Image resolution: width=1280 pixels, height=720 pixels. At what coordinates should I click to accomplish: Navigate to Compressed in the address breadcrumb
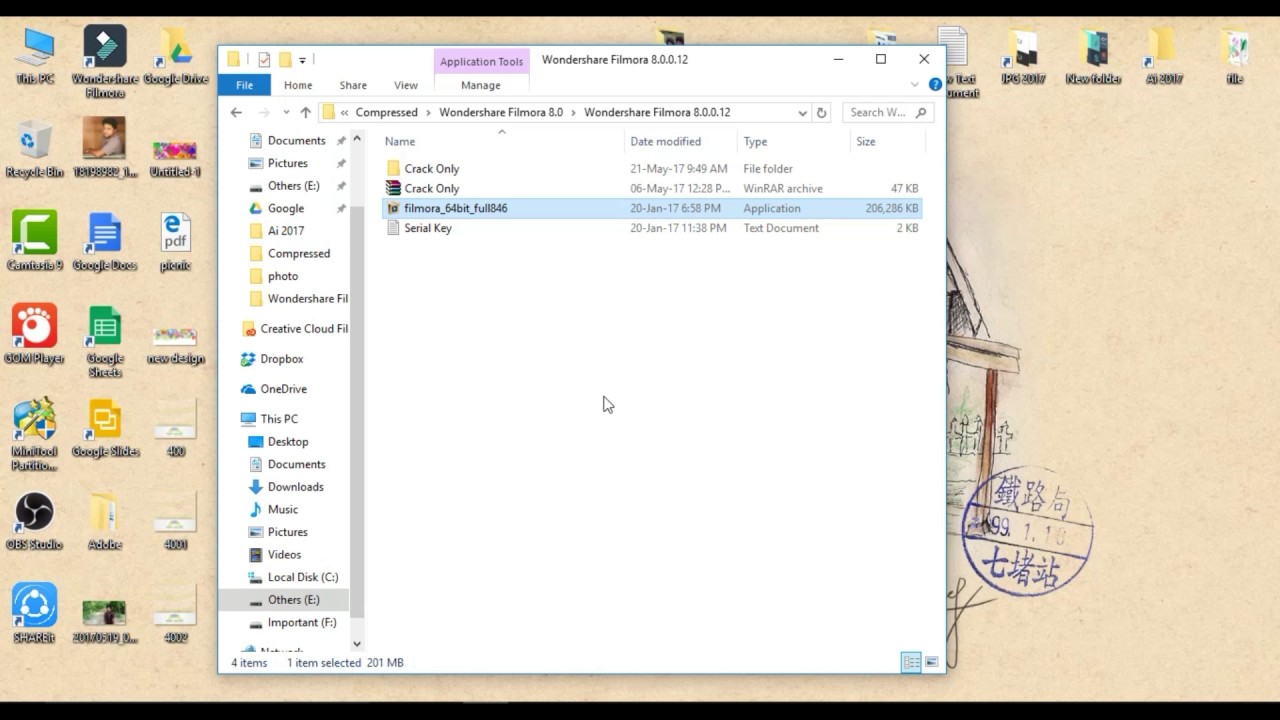click(x=386, y=113)
